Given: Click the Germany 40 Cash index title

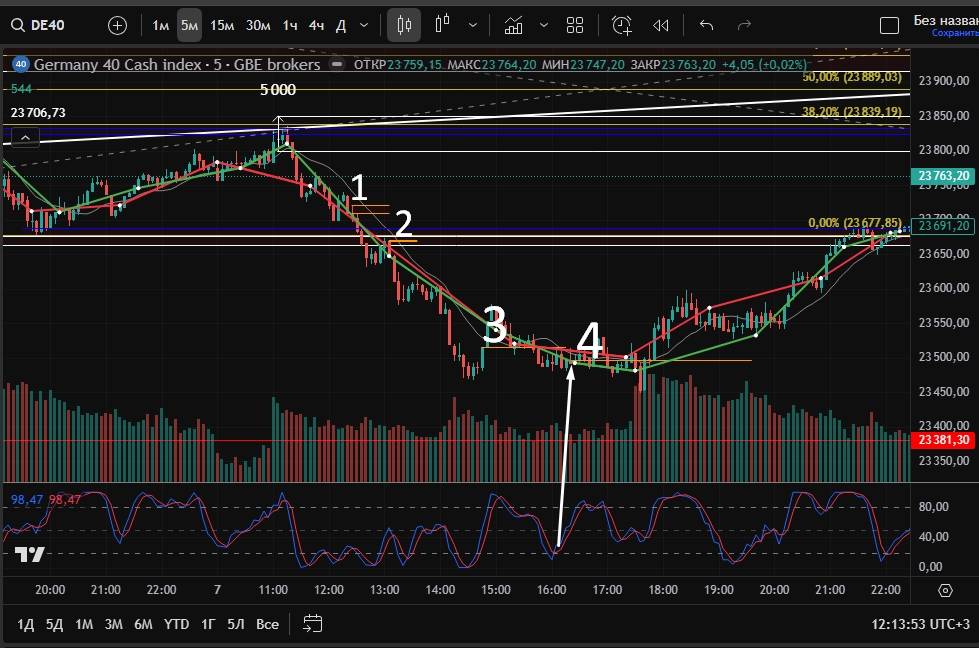Looking at the screenshot, I should point(177,64).
